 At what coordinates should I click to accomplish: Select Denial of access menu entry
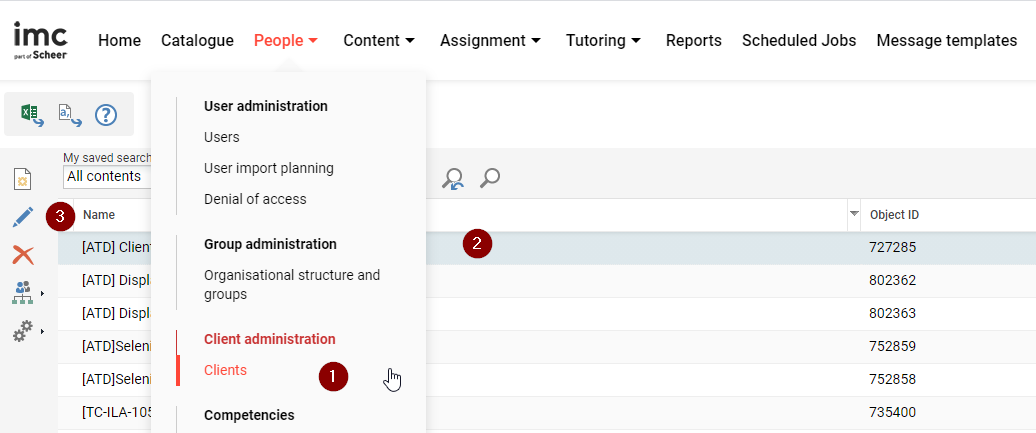click(255, 199)
